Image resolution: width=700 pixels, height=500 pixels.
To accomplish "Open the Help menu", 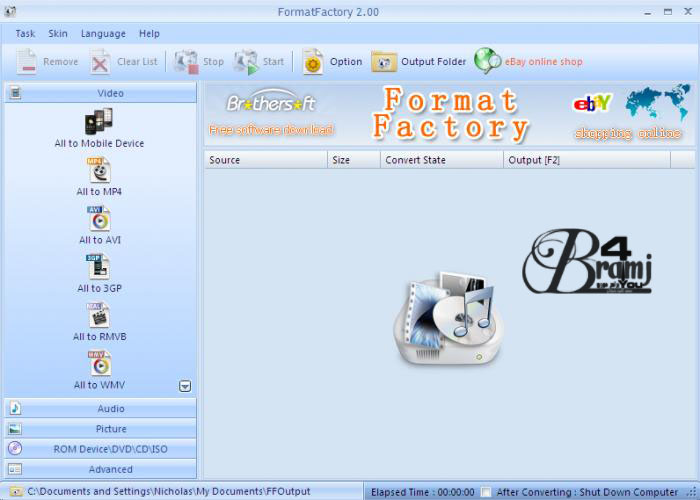I will click(x=149, y=33).
